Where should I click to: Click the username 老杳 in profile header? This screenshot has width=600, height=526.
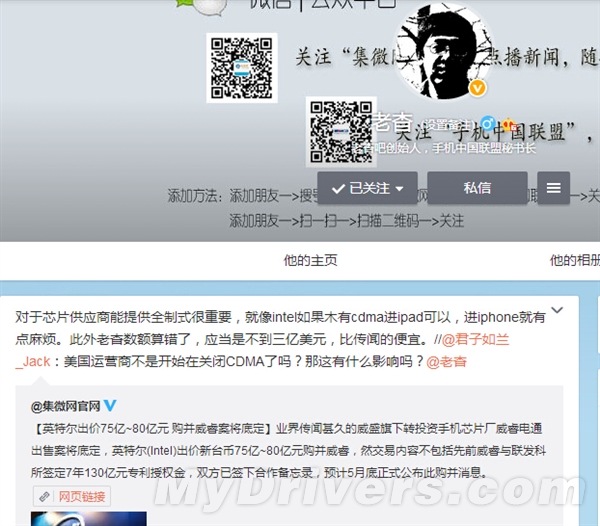[393, 122]
